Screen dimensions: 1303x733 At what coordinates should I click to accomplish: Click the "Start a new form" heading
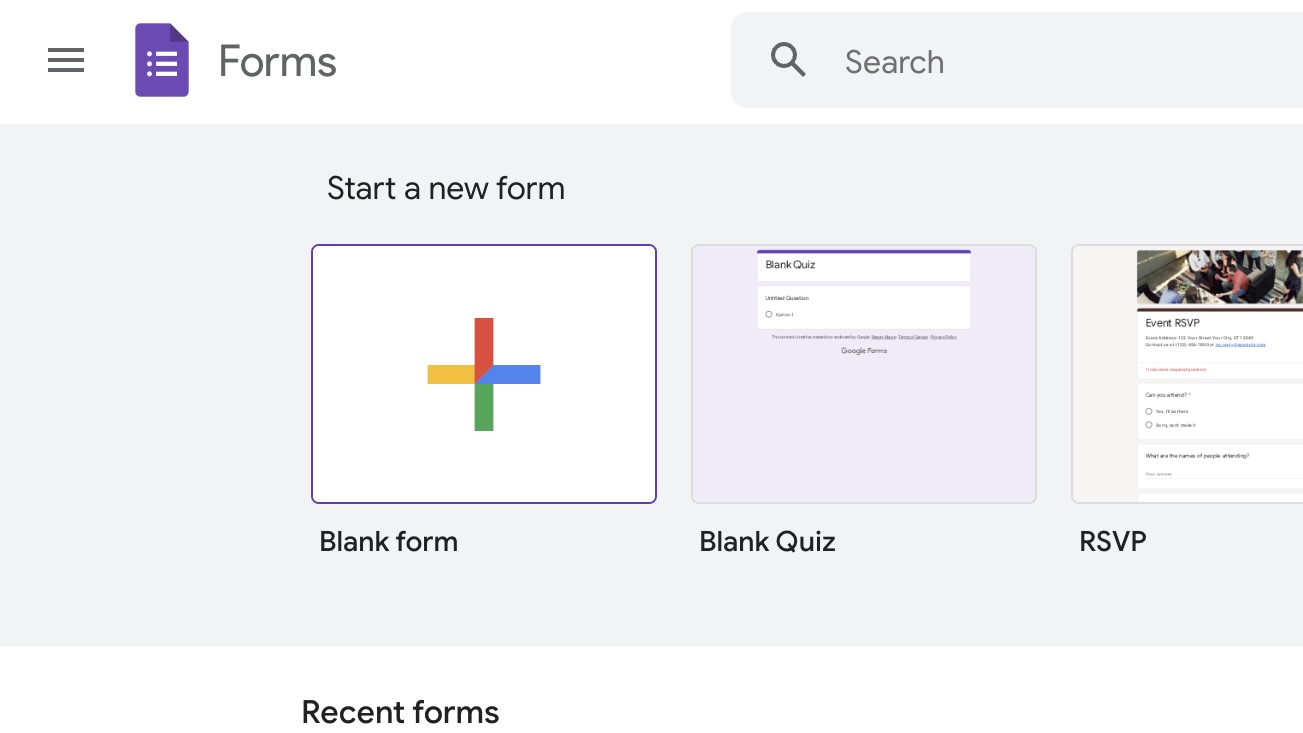[x=446, y=188]
